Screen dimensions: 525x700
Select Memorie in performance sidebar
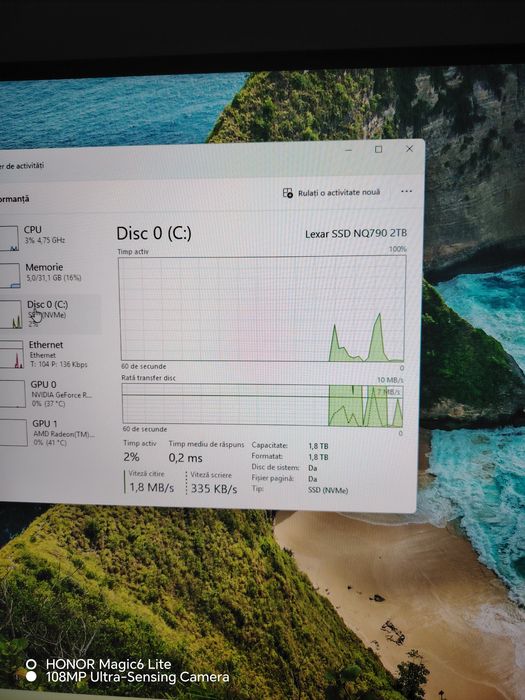click(x=49, y=274)
